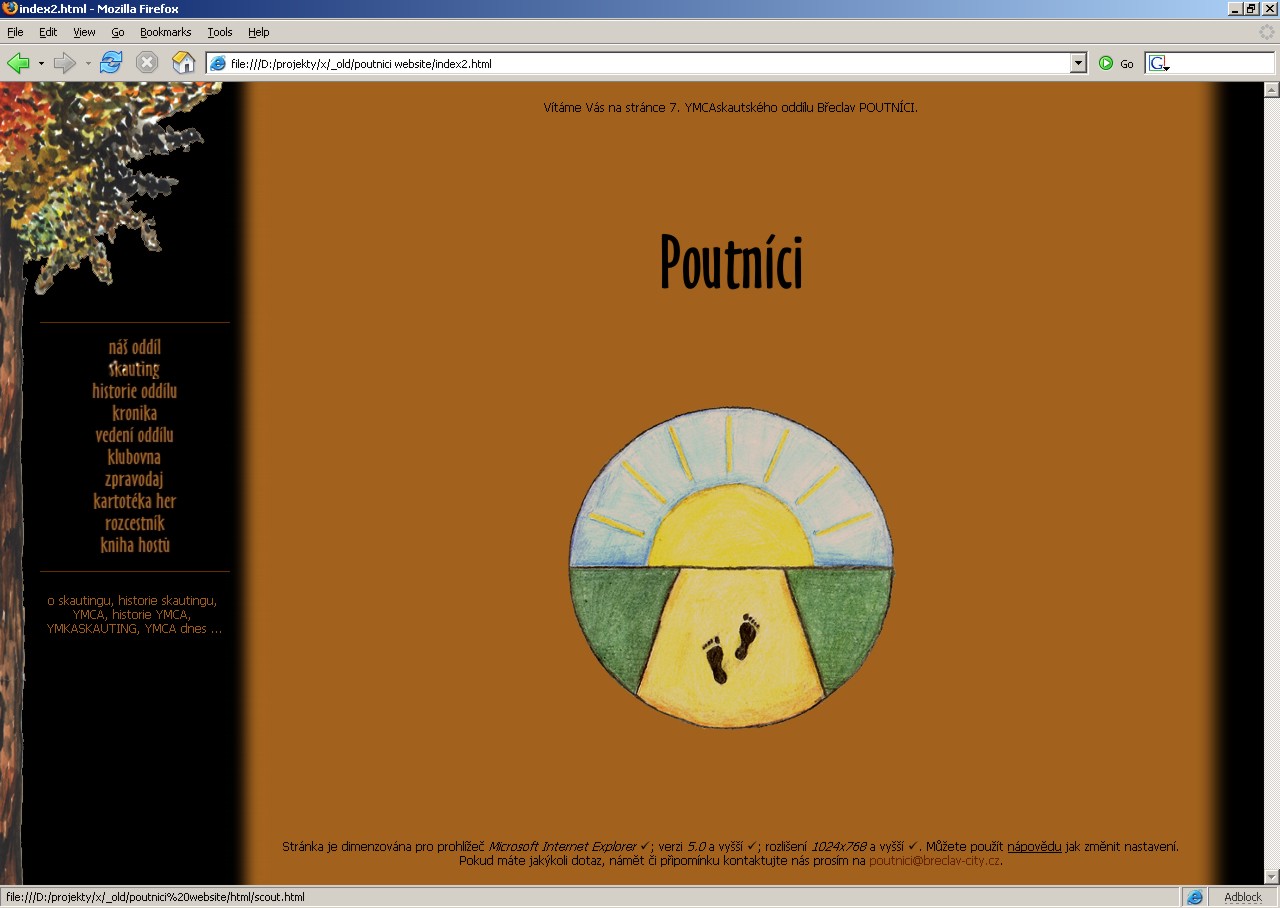The width and height of the screenshot is (1280, 908).
Task: Click the Stop loading icon
Action: click(147, 63)
